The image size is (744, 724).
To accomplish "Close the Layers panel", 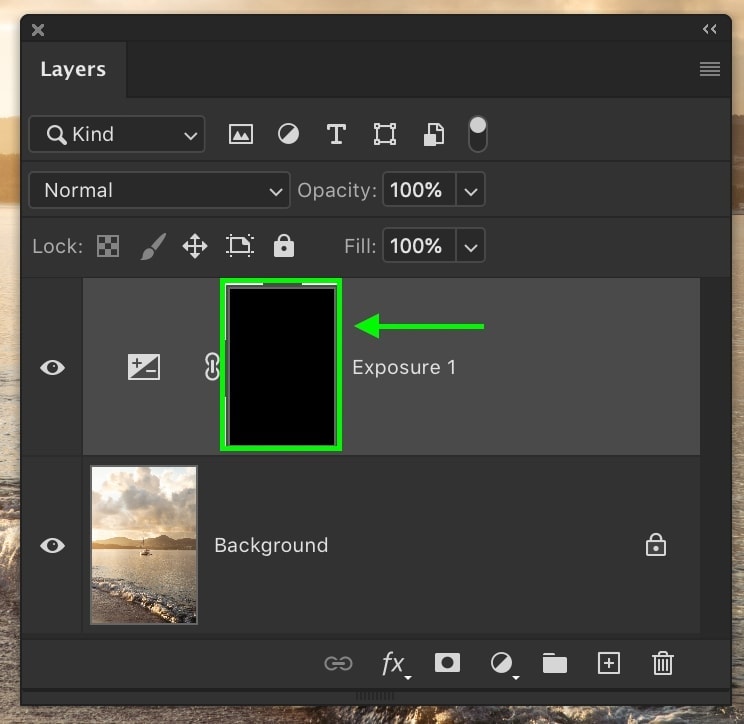I will point(38,30).
